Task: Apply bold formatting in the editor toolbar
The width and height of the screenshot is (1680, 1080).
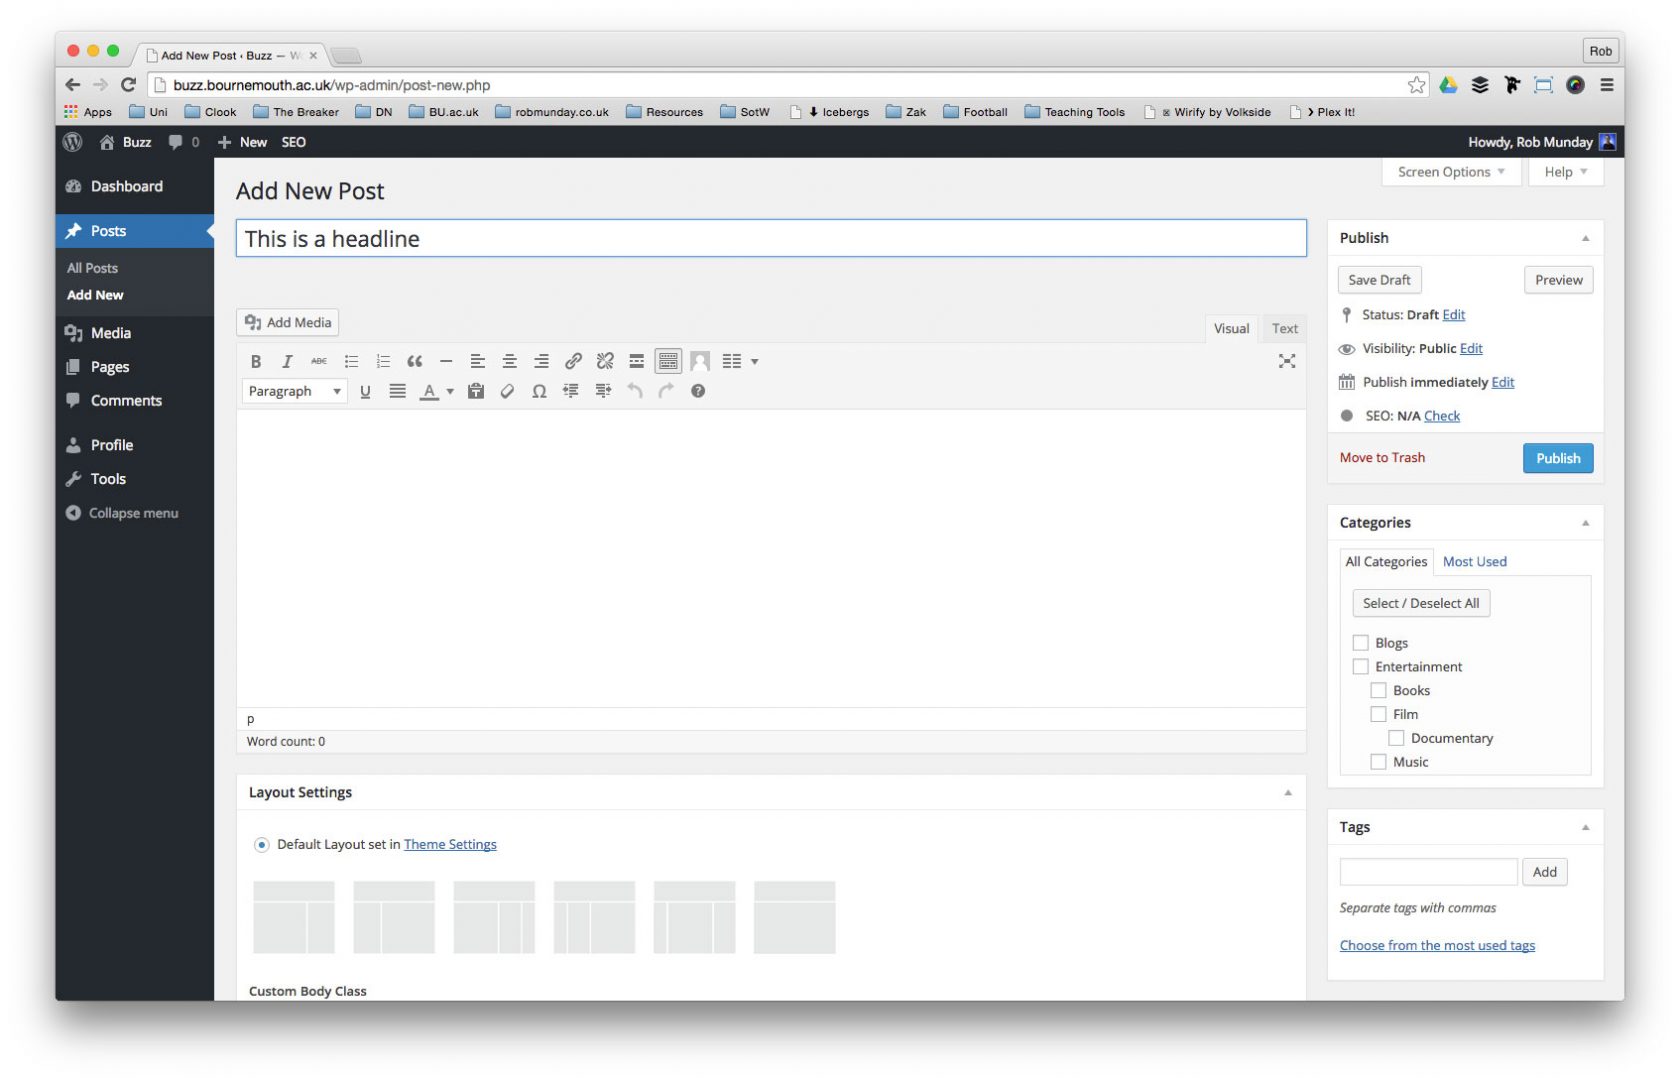Action: point(256,361)
